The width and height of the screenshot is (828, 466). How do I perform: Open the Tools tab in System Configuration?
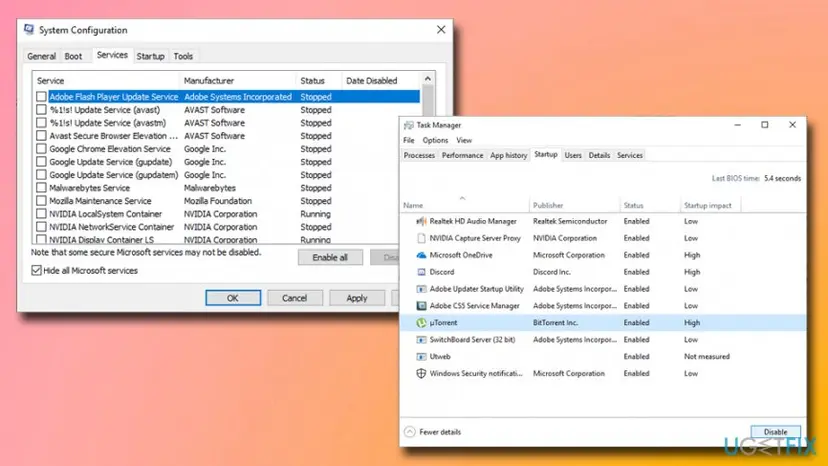(183, 56)
